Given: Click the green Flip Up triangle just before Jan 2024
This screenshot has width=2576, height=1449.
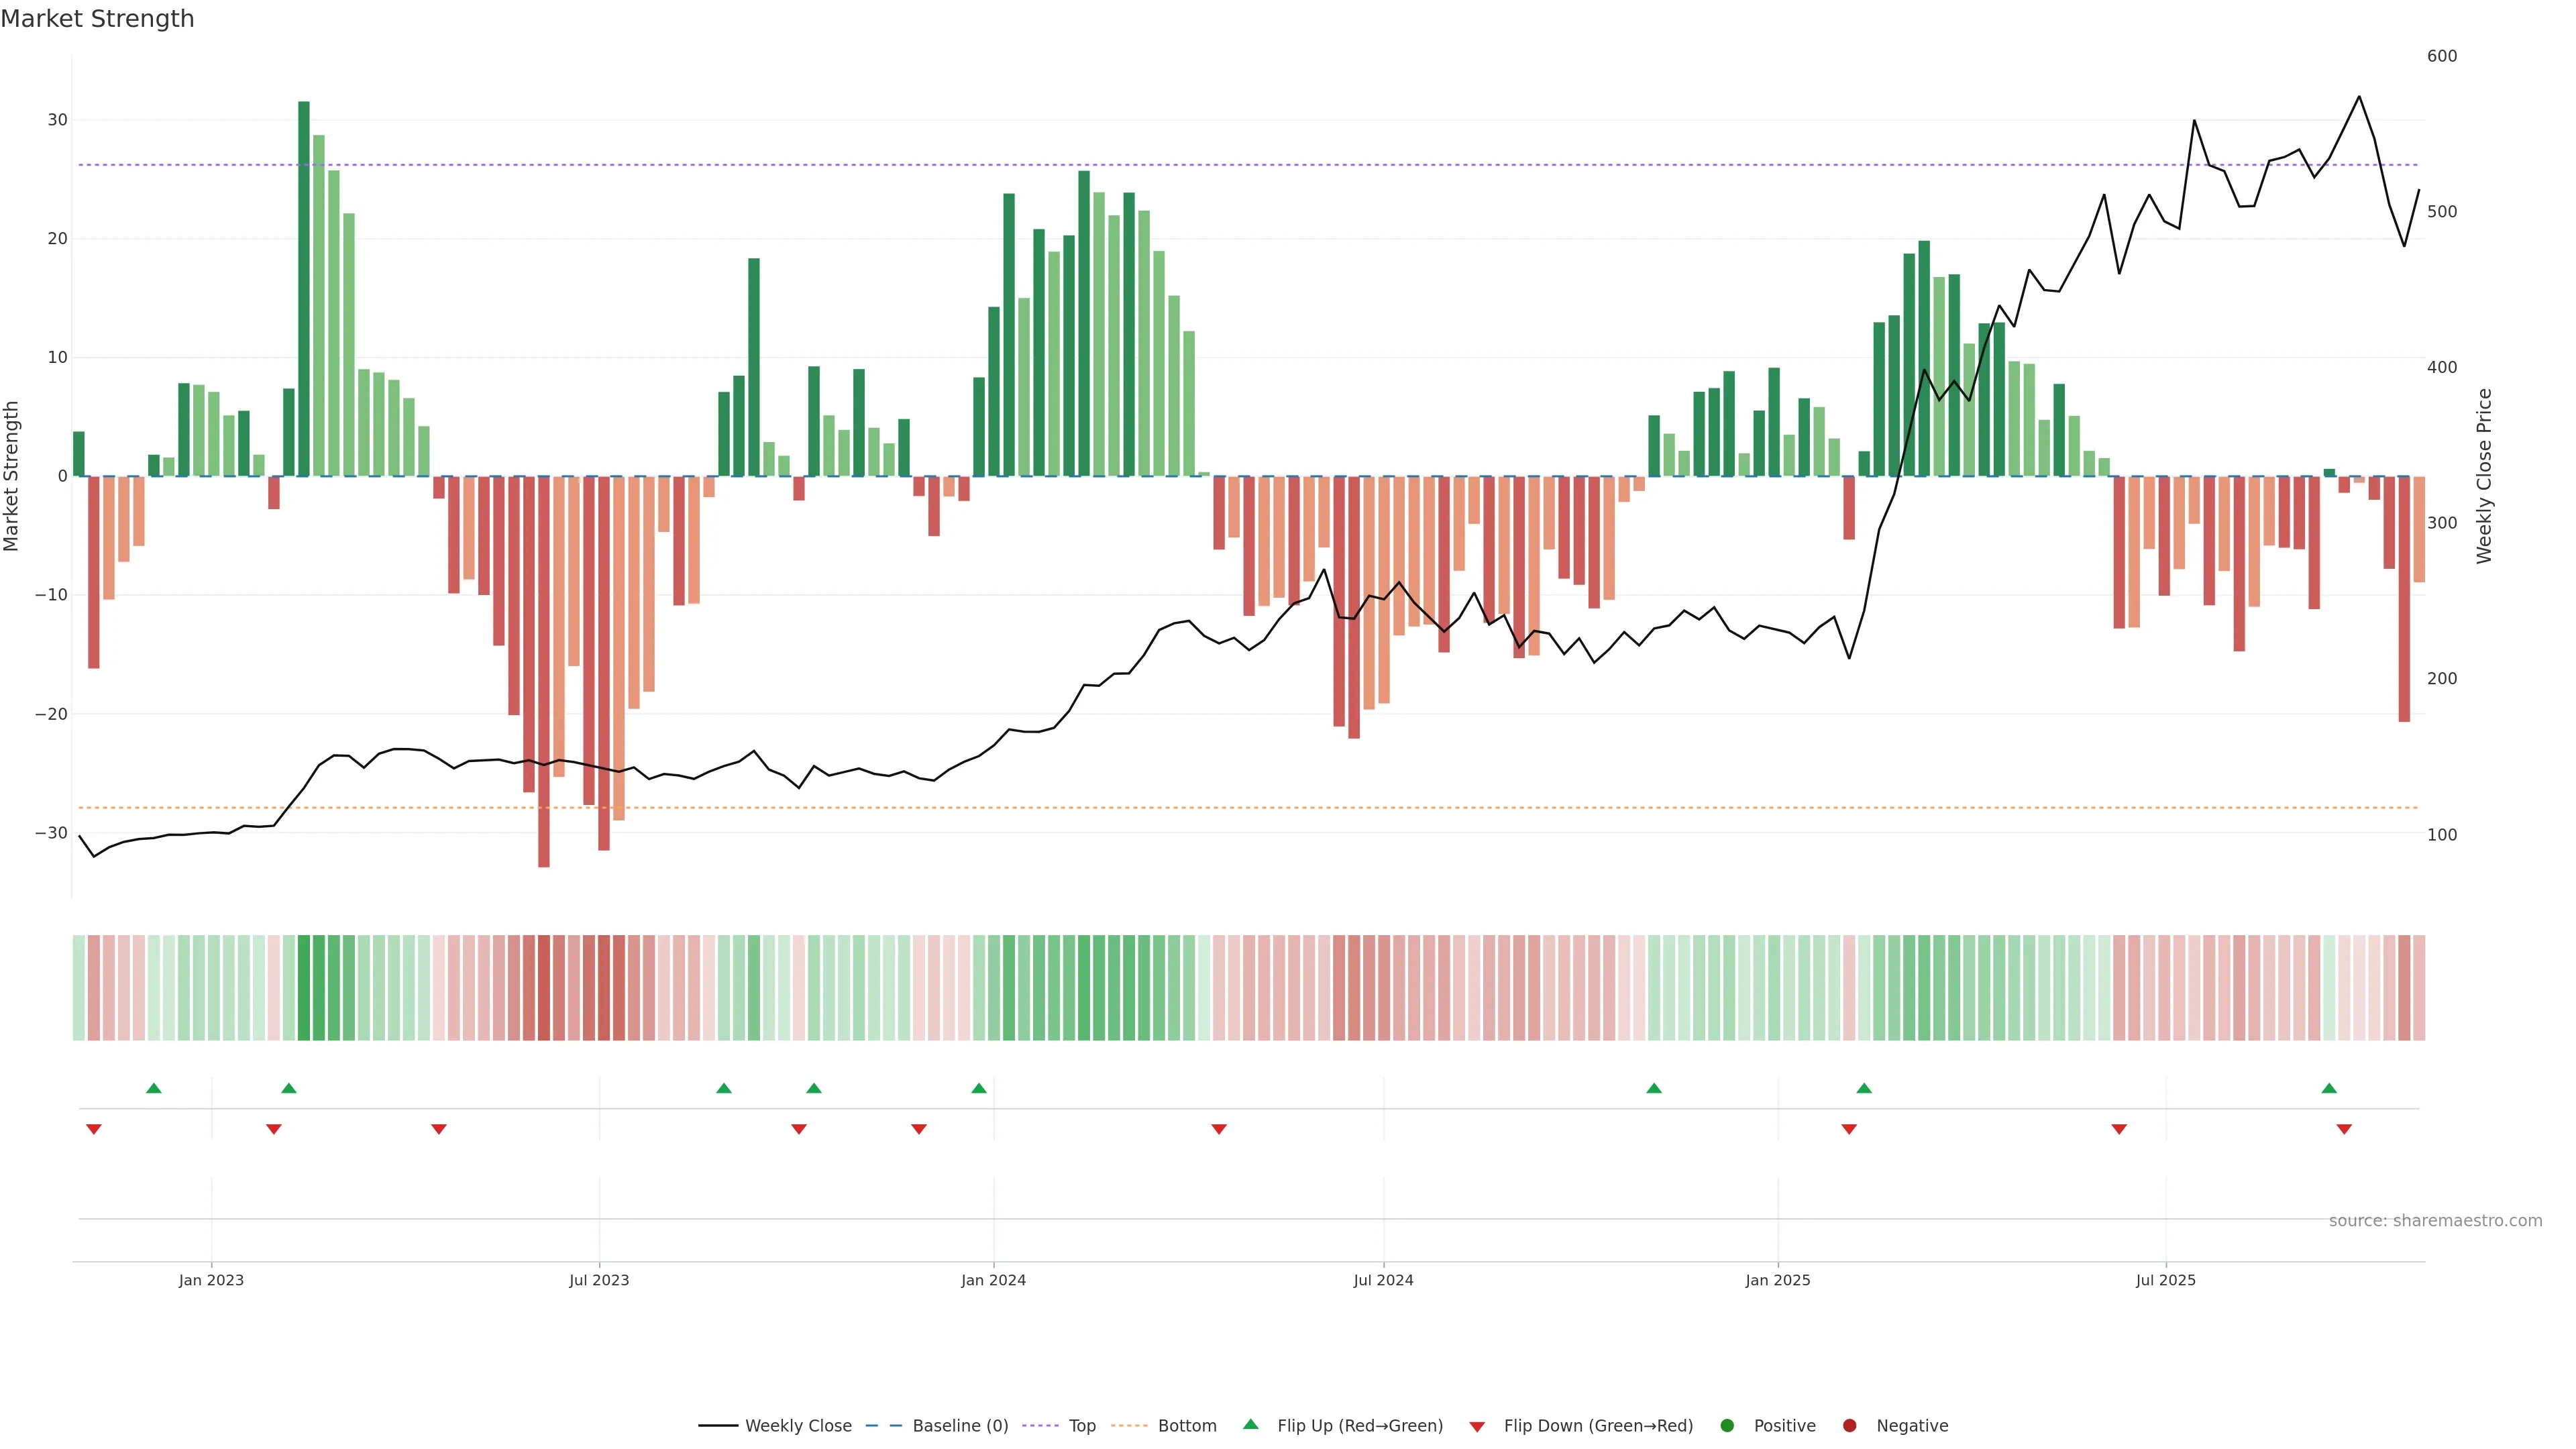Looking at the screenshot, I should pos(979,1088).
